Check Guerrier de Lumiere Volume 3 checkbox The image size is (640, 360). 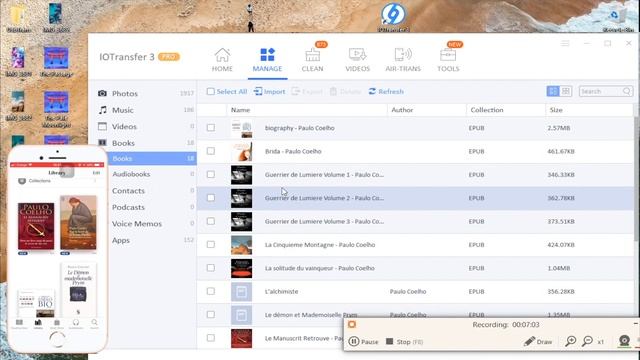211,221
